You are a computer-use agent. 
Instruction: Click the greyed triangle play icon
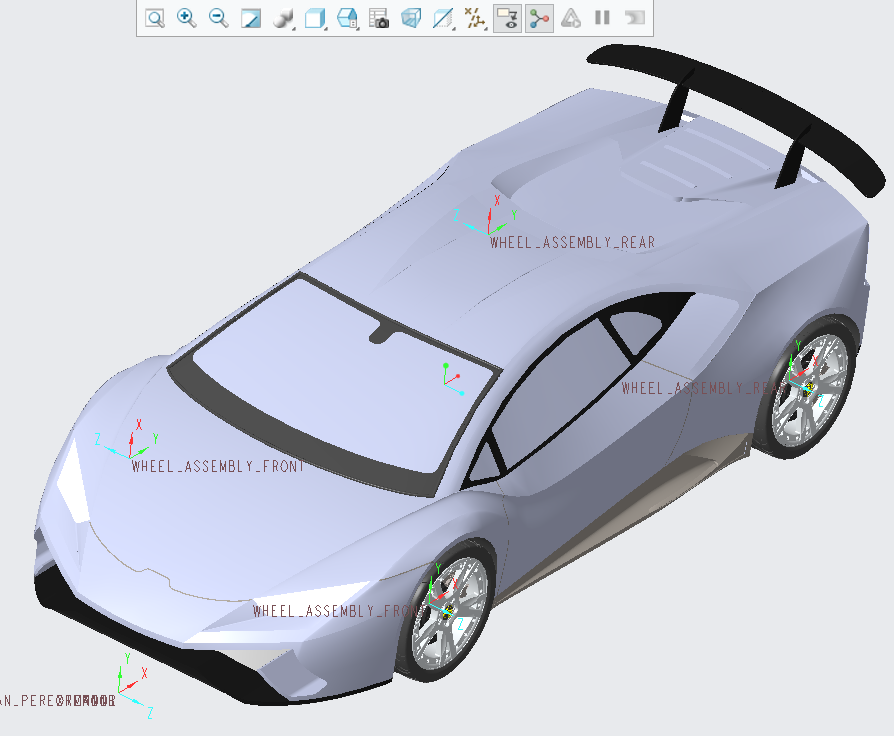[571, 18]
